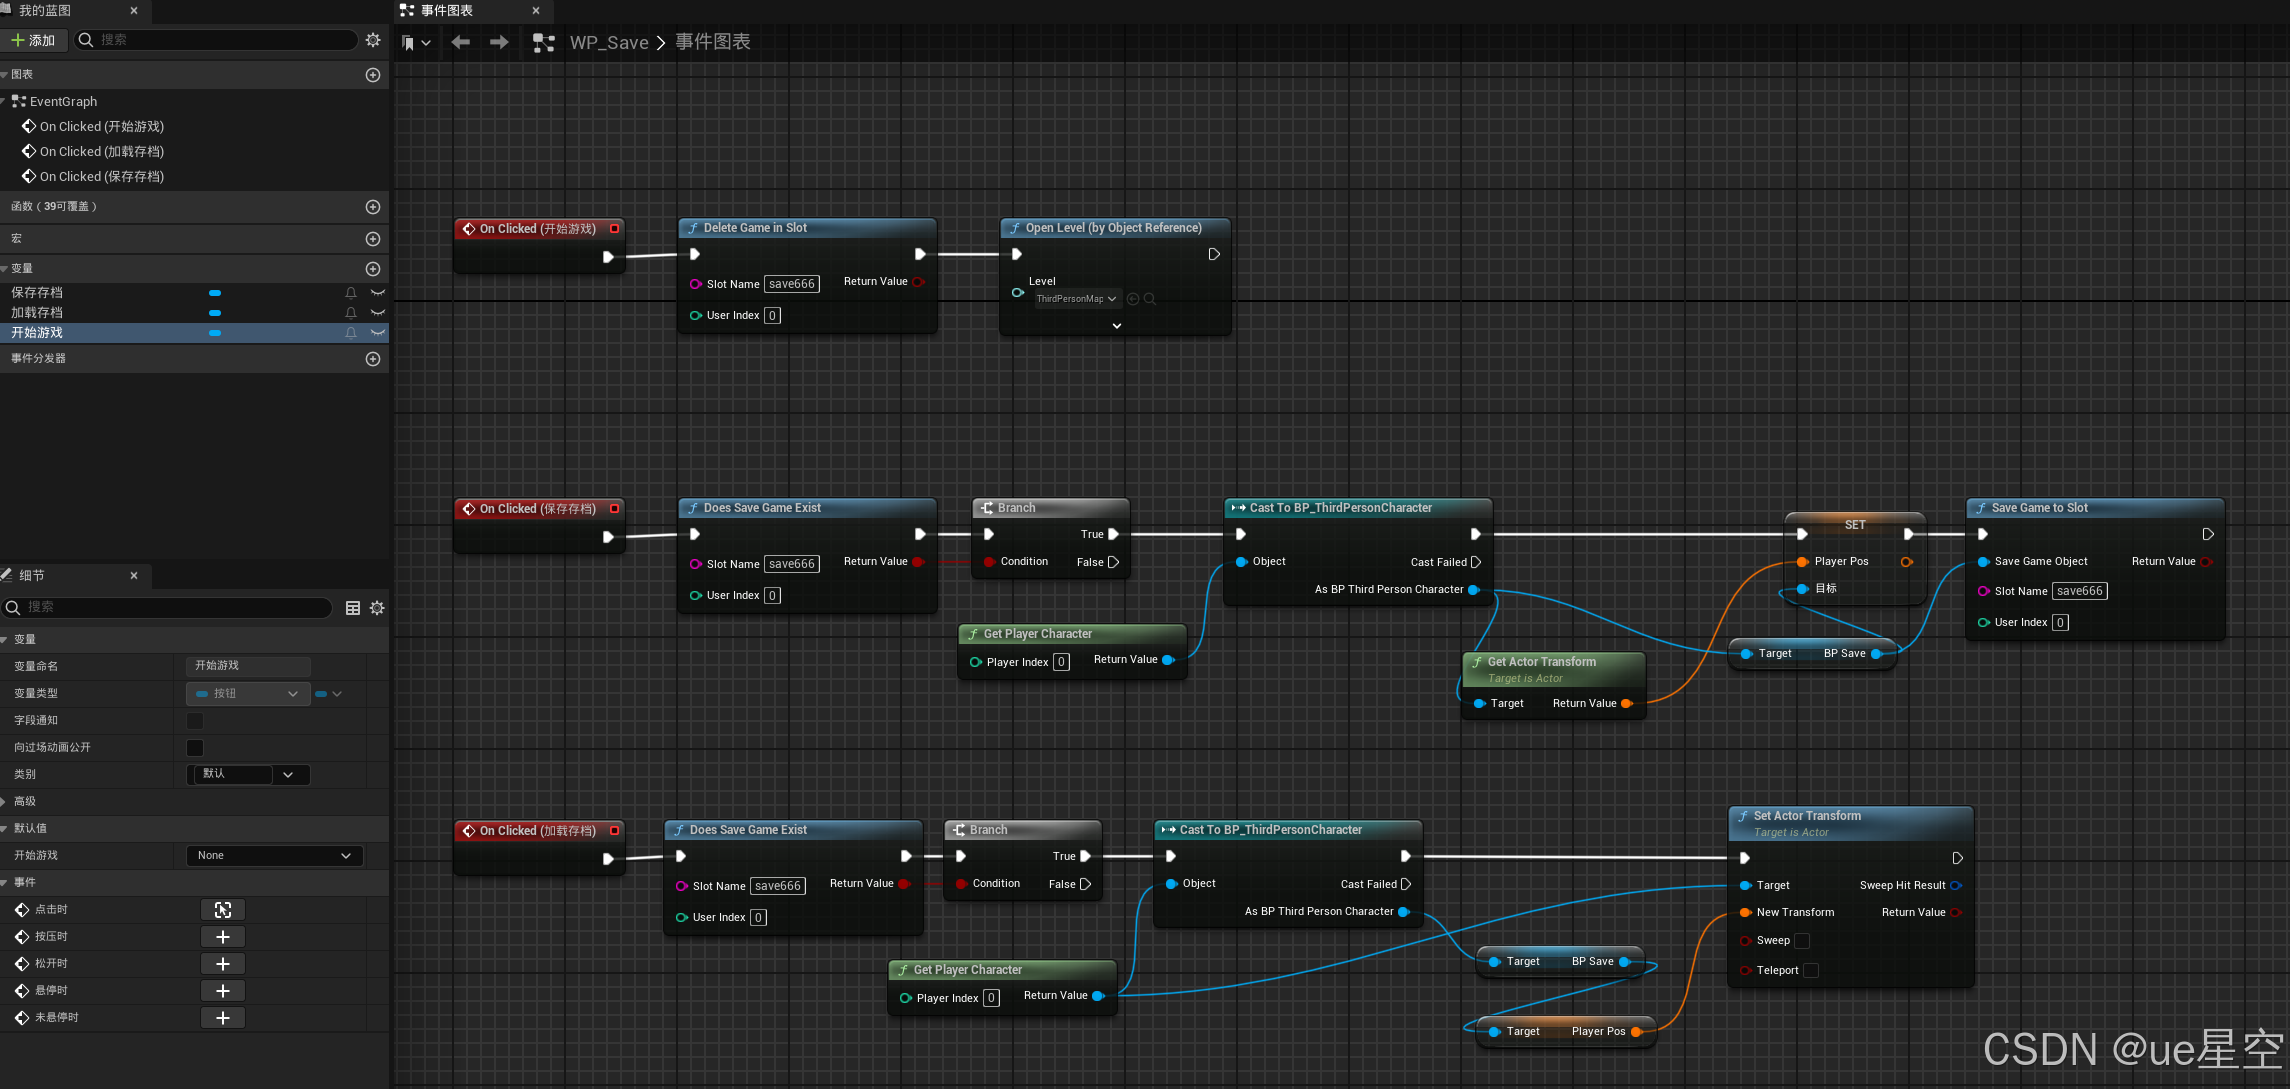
Task: Open the Details property matrix grid icon
Action: tap(353, 608)
